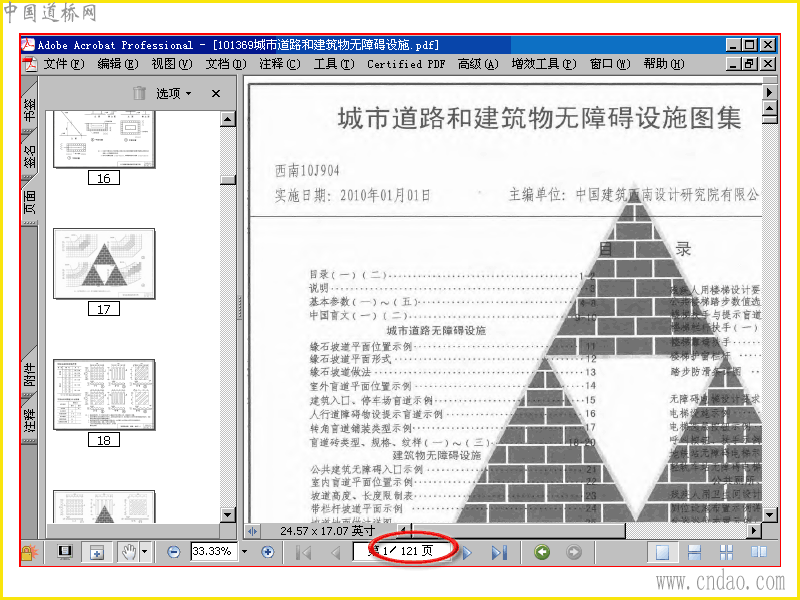Close the Pages panel with the X

[x=216, y=93]
